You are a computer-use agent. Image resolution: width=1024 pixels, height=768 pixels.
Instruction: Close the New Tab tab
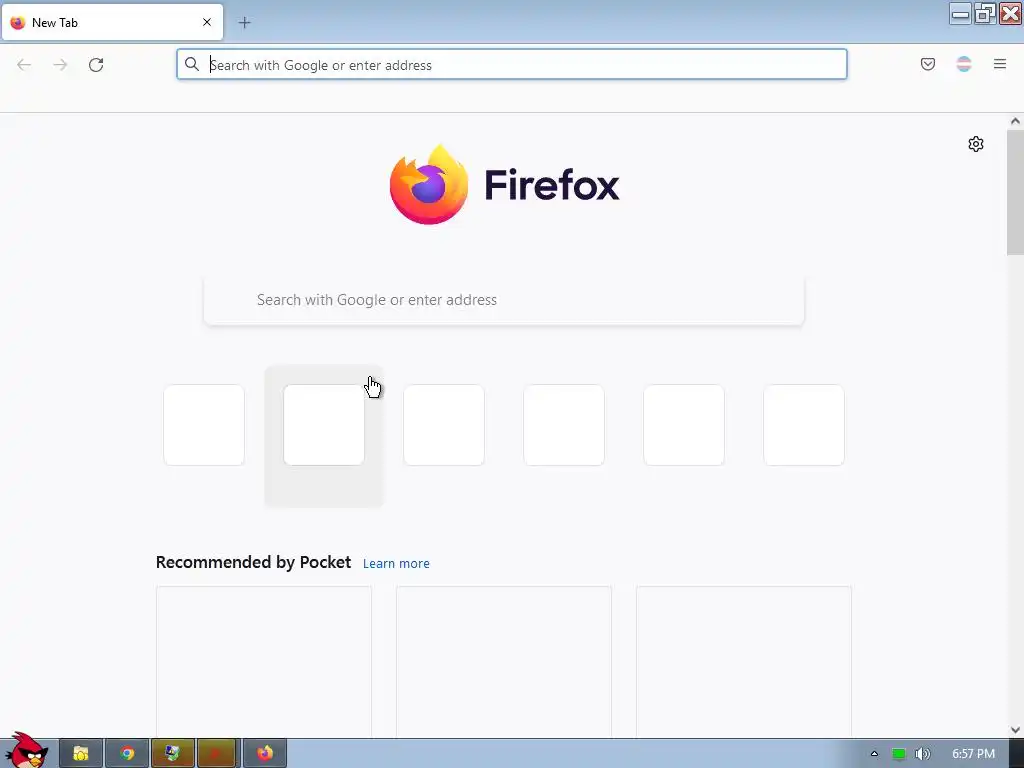coord(207,22)
